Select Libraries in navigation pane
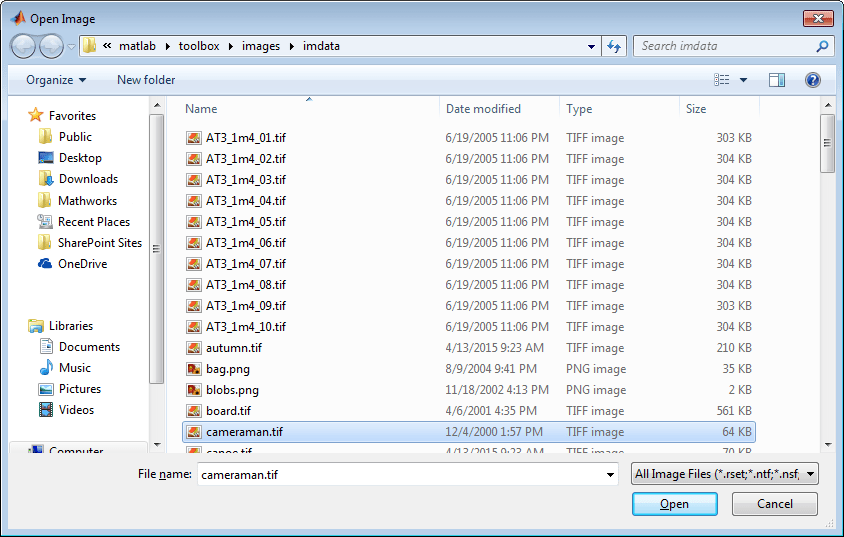 click(61, 326)
